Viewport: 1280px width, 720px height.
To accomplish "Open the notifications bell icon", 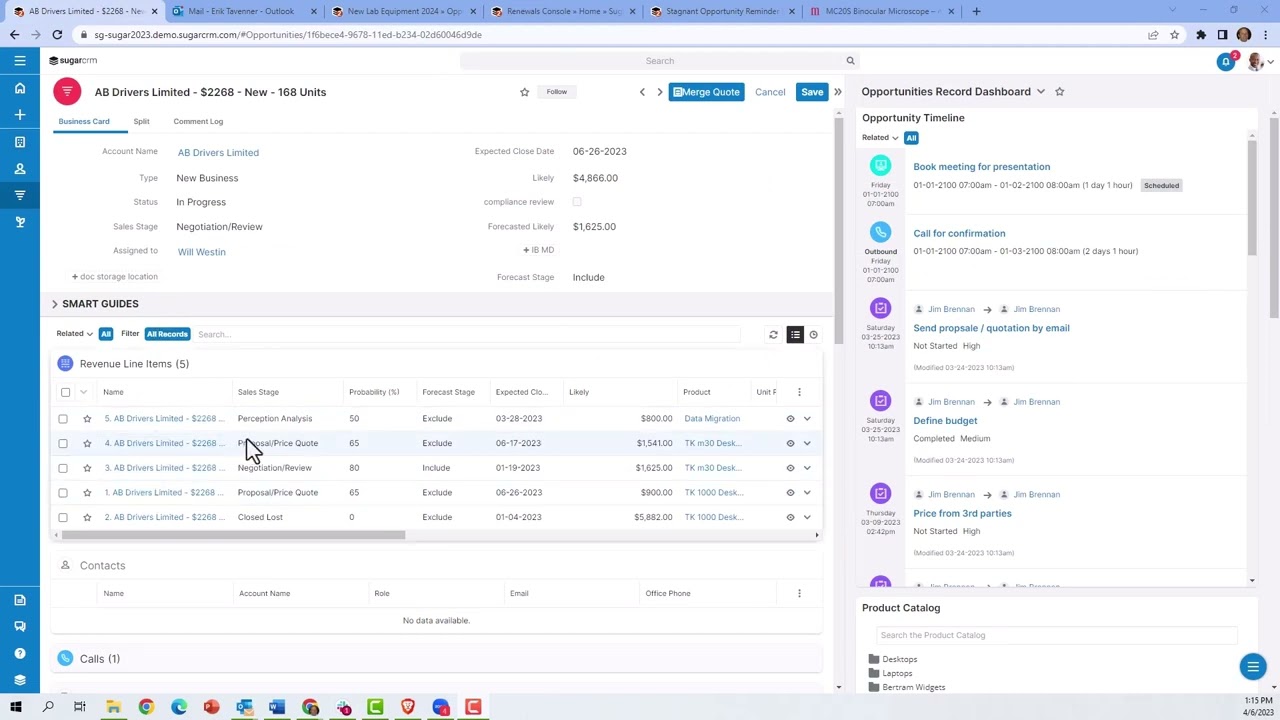I will click(1226, 62).
